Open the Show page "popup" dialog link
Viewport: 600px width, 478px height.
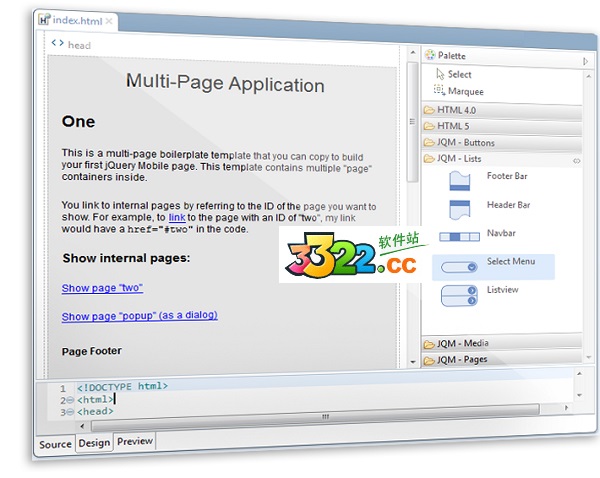(x=140, y=316)
